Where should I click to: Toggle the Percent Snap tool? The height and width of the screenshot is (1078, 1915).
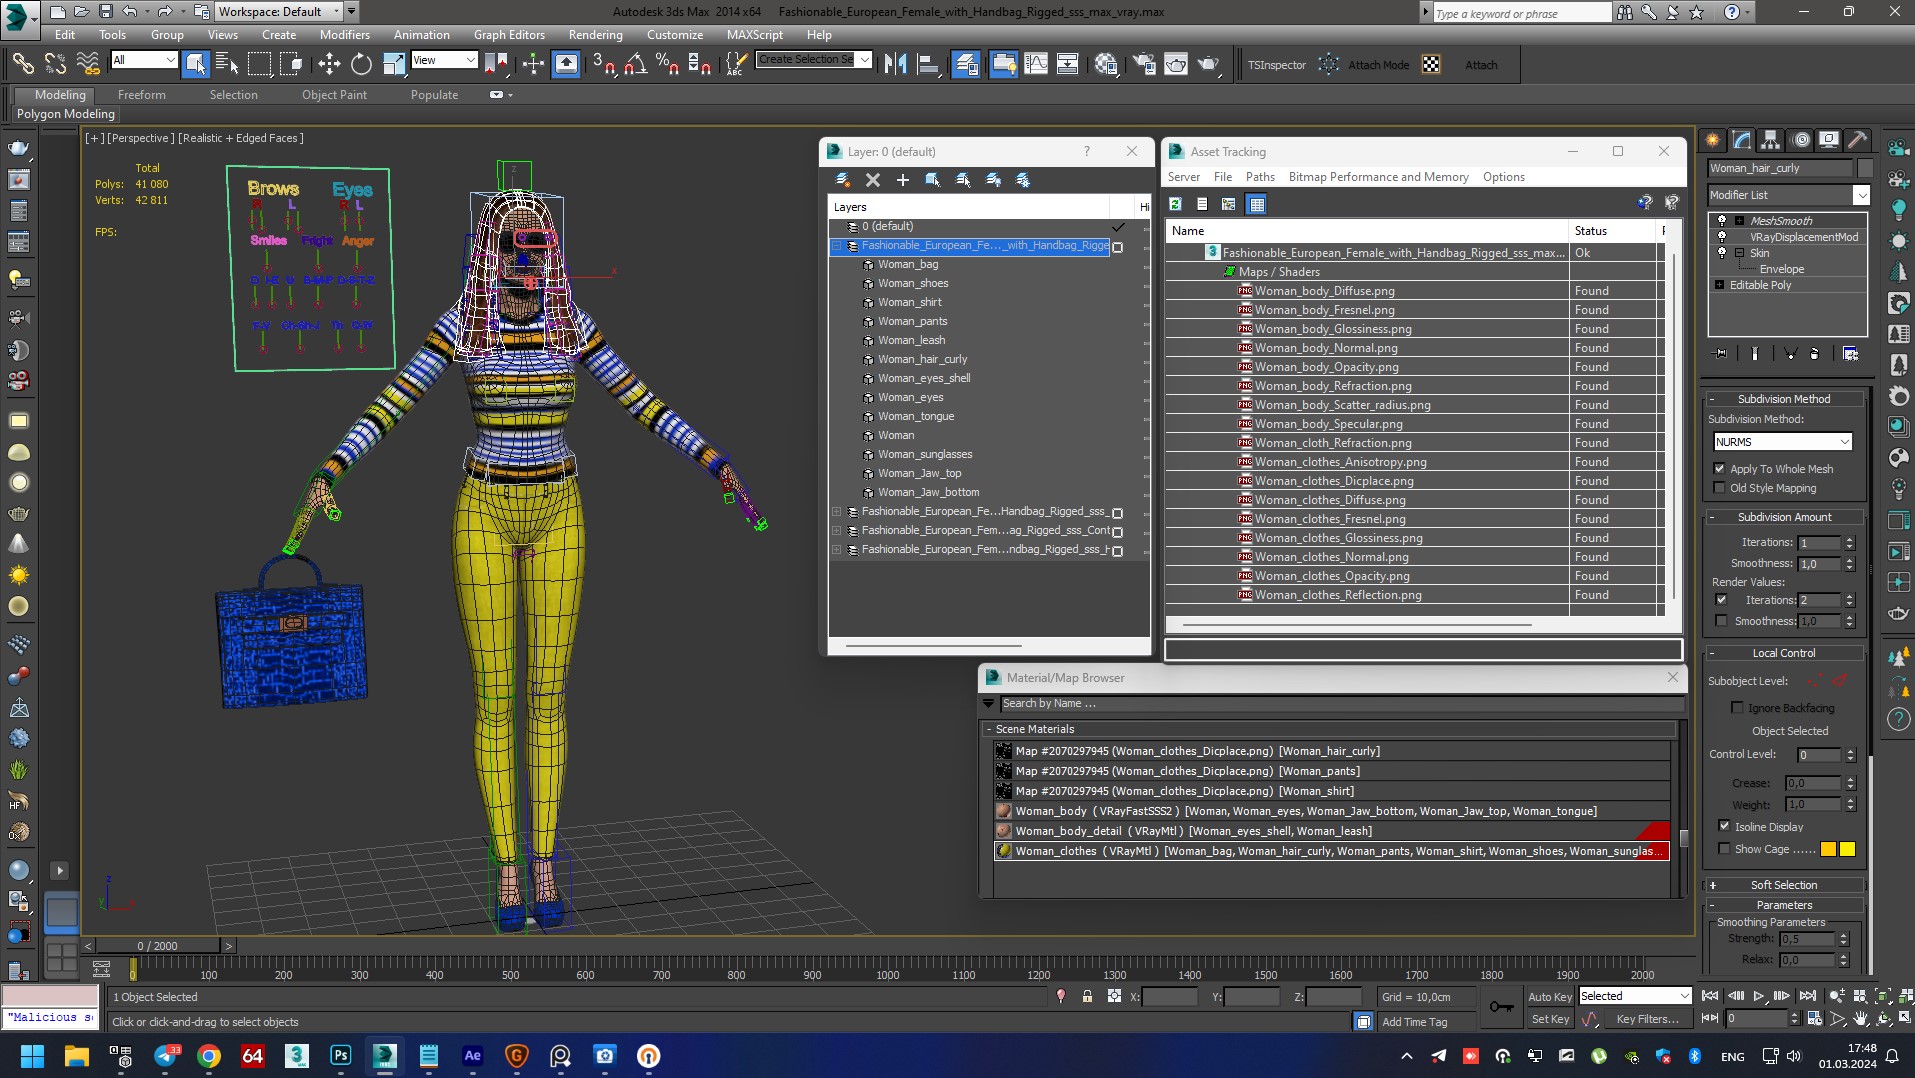click(667, 64)
